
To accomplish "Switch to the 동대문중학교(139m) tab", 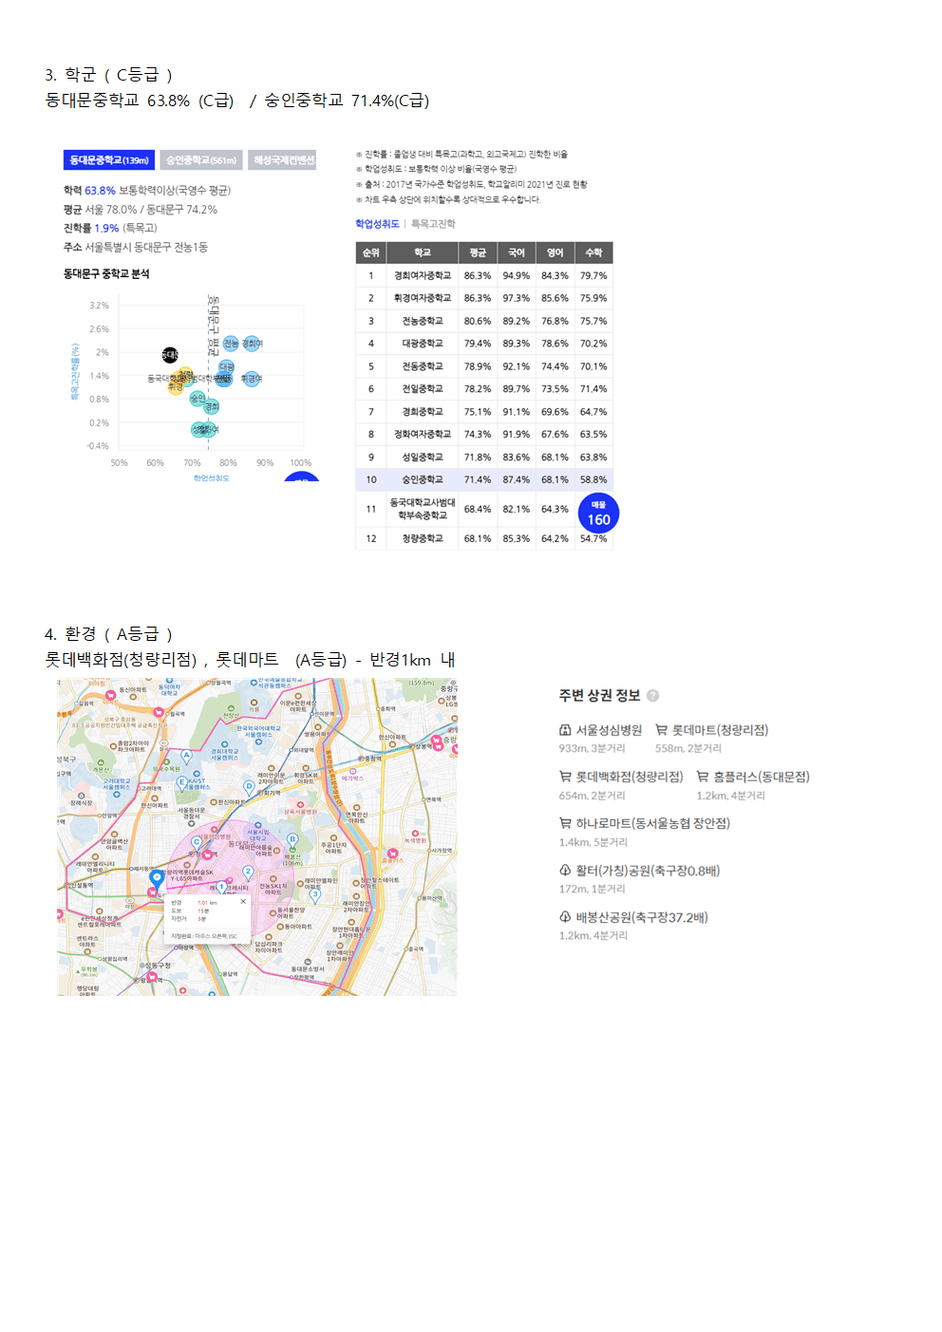I will click(x=109, y=160).
